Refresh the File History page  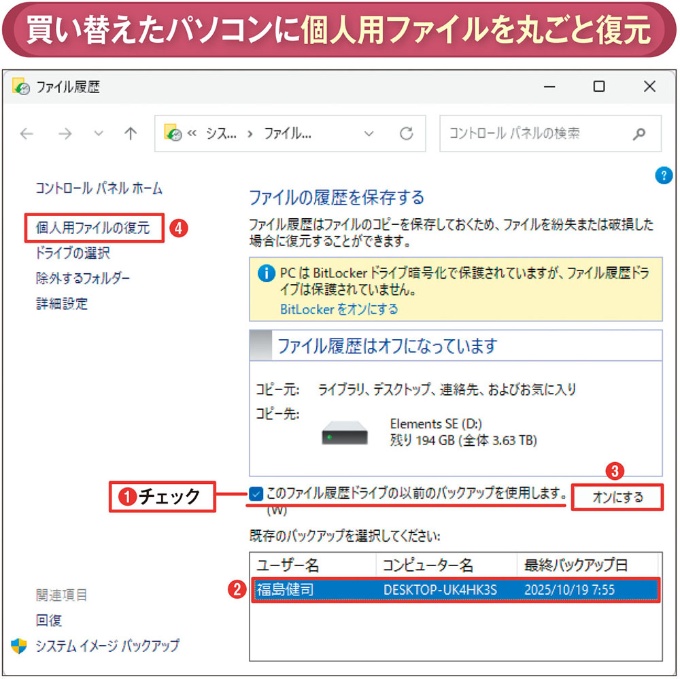(x=406, y=133)
